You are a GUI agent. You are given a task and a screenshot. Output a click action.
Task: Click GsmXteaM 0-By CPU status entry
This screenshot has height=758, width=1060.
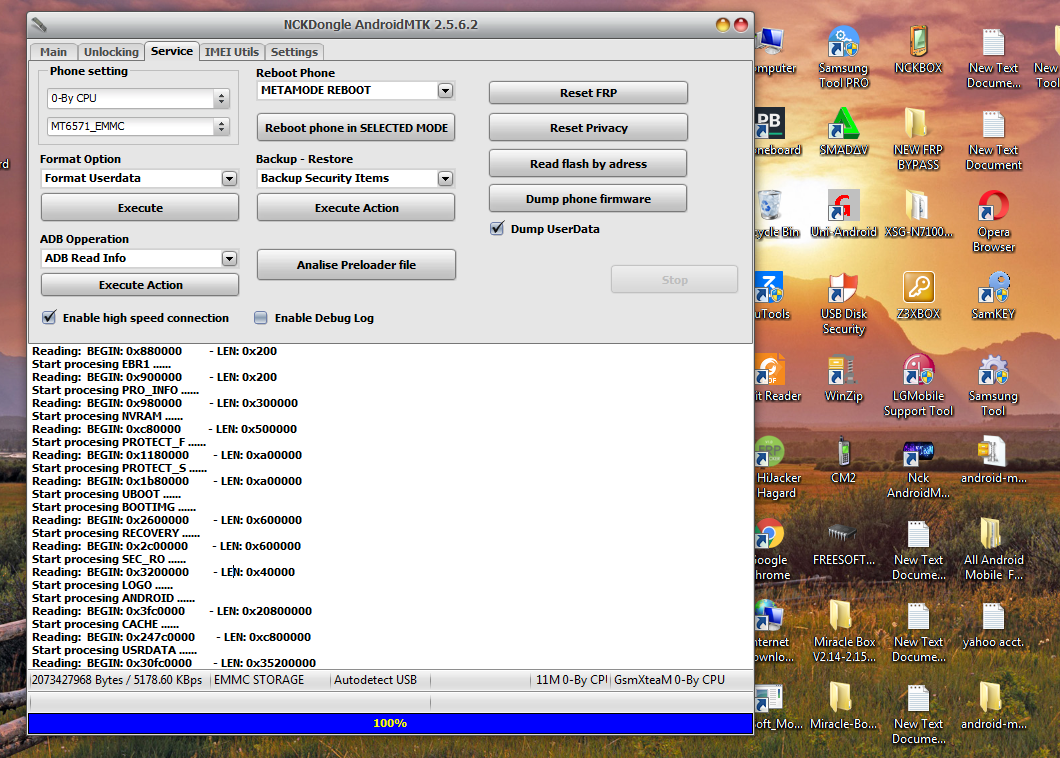pyautogui.click(x=669, y=680)
